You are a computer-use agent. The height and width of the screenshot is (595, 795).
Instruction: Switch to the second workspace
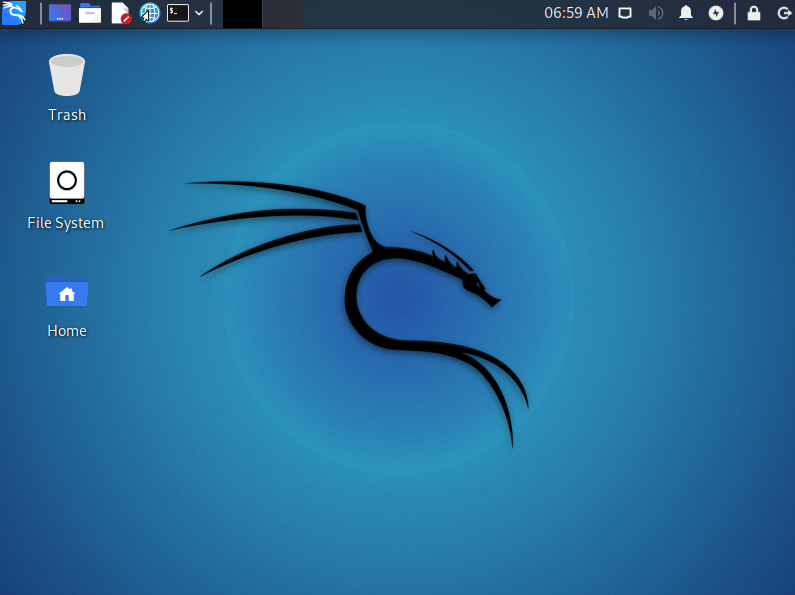point(282,13)
